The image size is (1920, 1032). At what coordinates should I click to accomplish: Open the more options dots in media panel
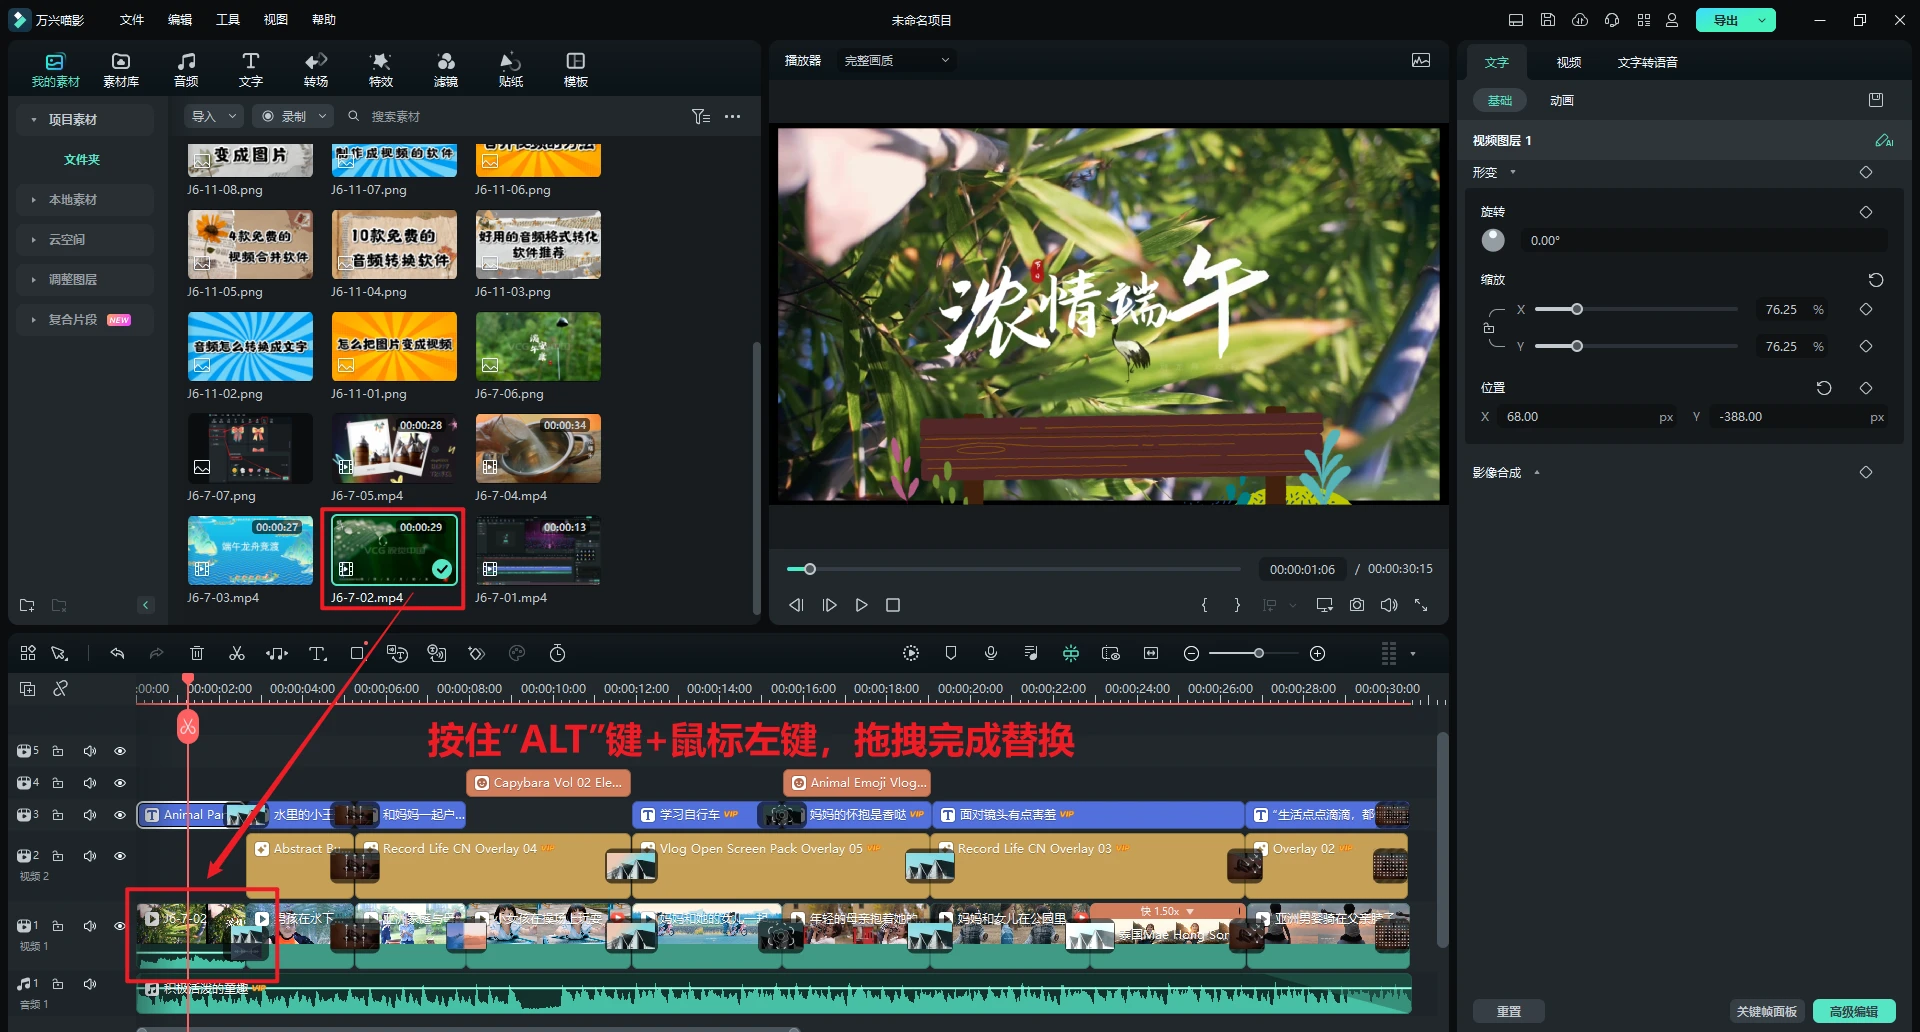[733, 116]
